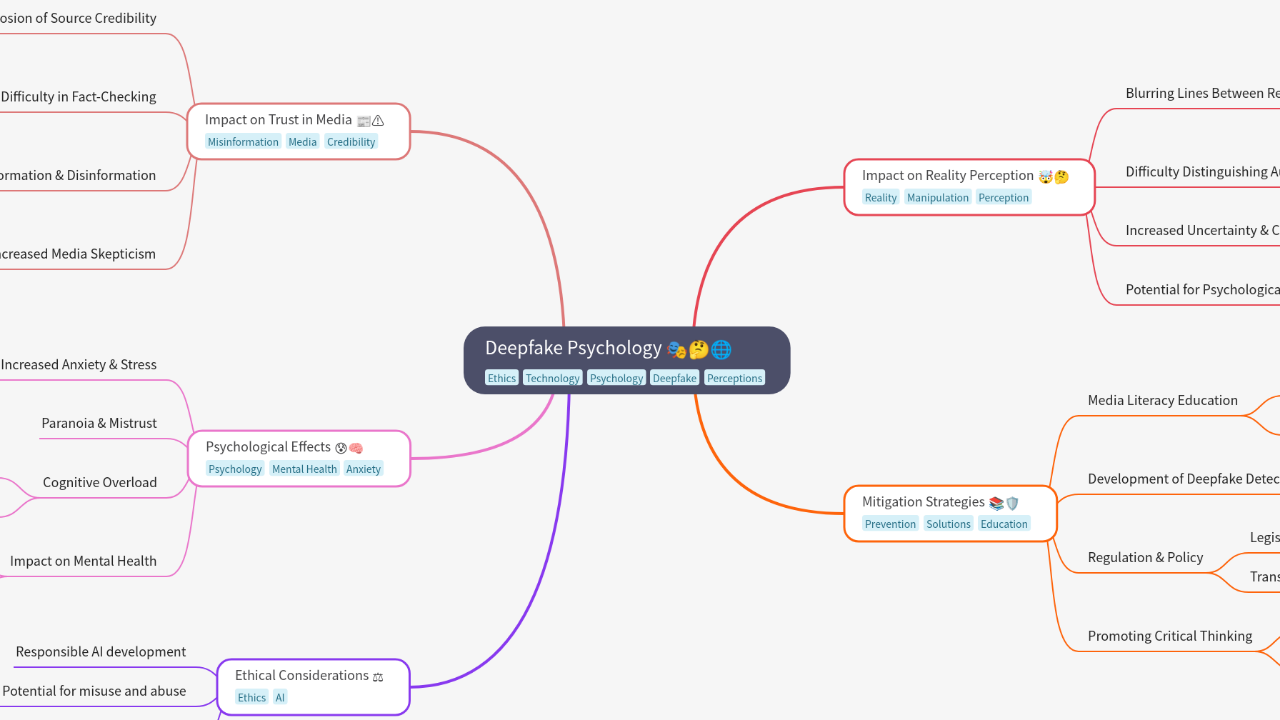Image resolution: width=1280 pixels, height=720 pixels.
Task: Click the Perceptions tag on central node
Action: [x=735, y=378]
